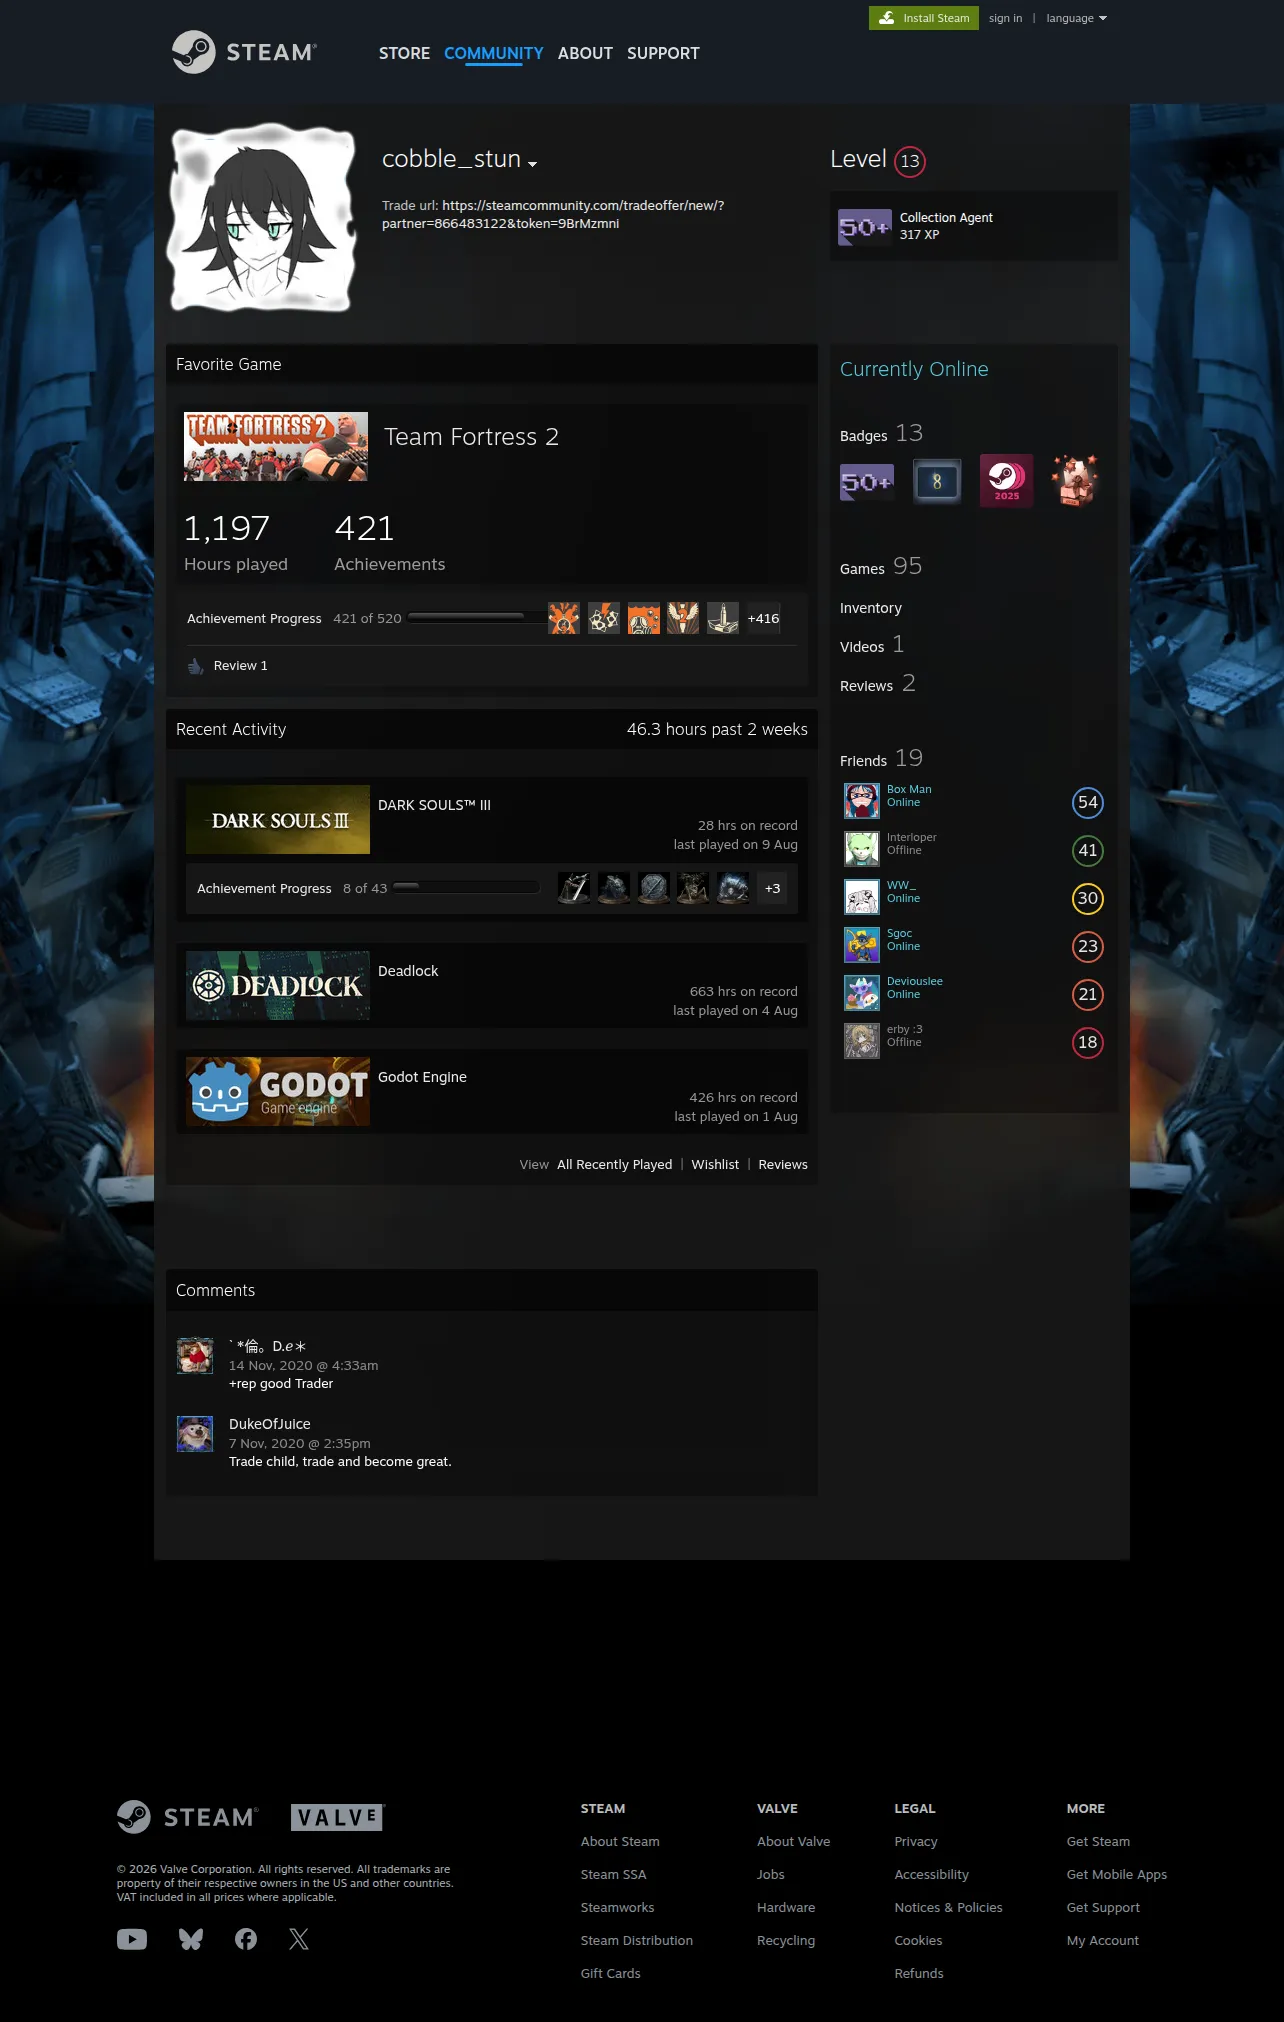The width and height of the screenshot is (1284, 2022).
Task: Open the 50+ Collection Agent badge beside Level
Action: (864, 227)
